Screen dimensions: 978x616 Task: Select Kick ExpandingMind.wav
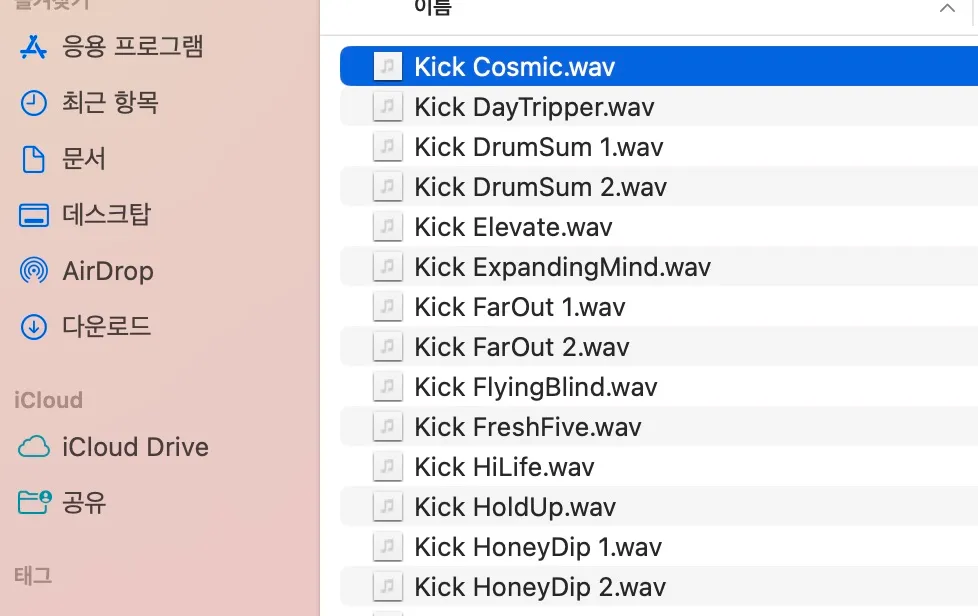(x=562, y=267)
